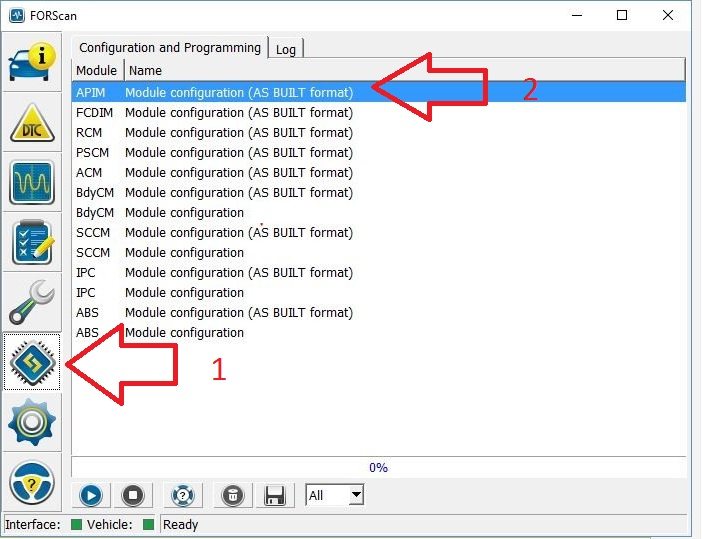Click the Play run button
This screenshot has height=539, width=702.
(x=91, y=495)
